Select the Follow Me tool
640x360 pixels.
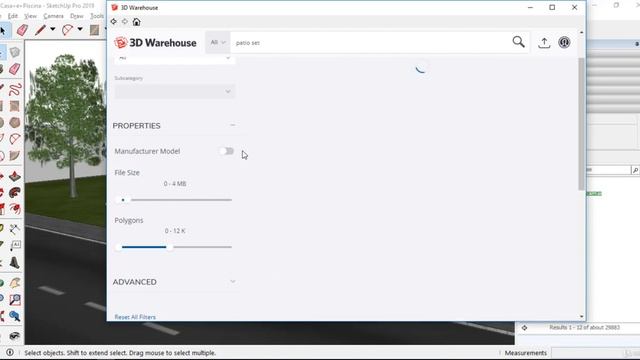coord(15,193)
